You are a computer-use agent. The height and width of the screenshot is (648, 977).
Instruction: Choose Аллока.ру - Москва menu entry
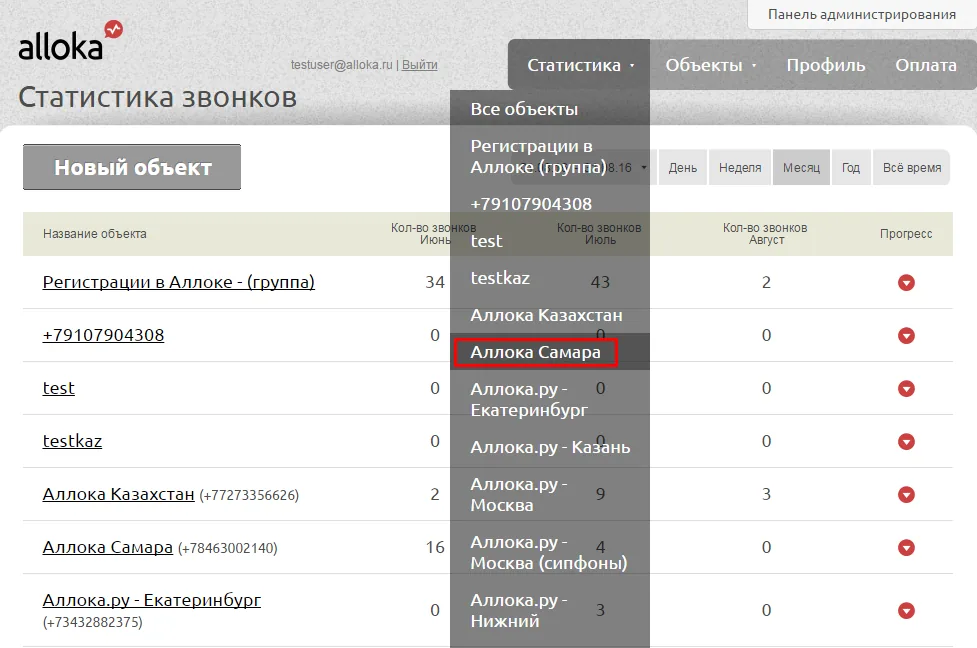[x=550, y=495]
